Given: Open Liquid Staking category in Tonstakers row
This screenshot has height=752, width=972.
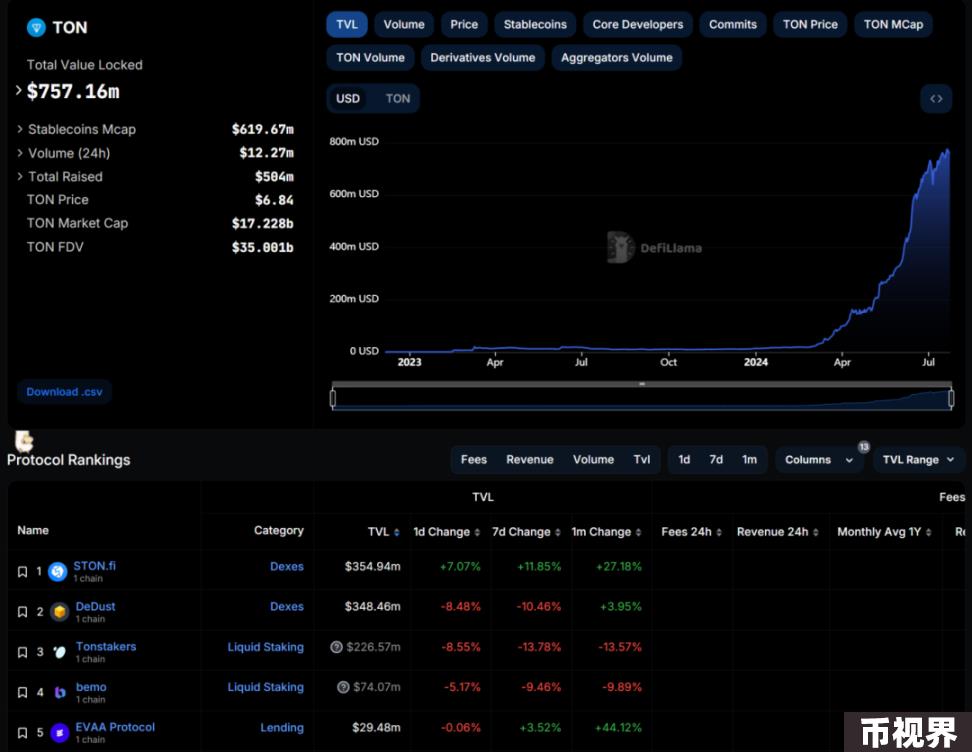Looking at the screenshot, I should pos(265,647).
